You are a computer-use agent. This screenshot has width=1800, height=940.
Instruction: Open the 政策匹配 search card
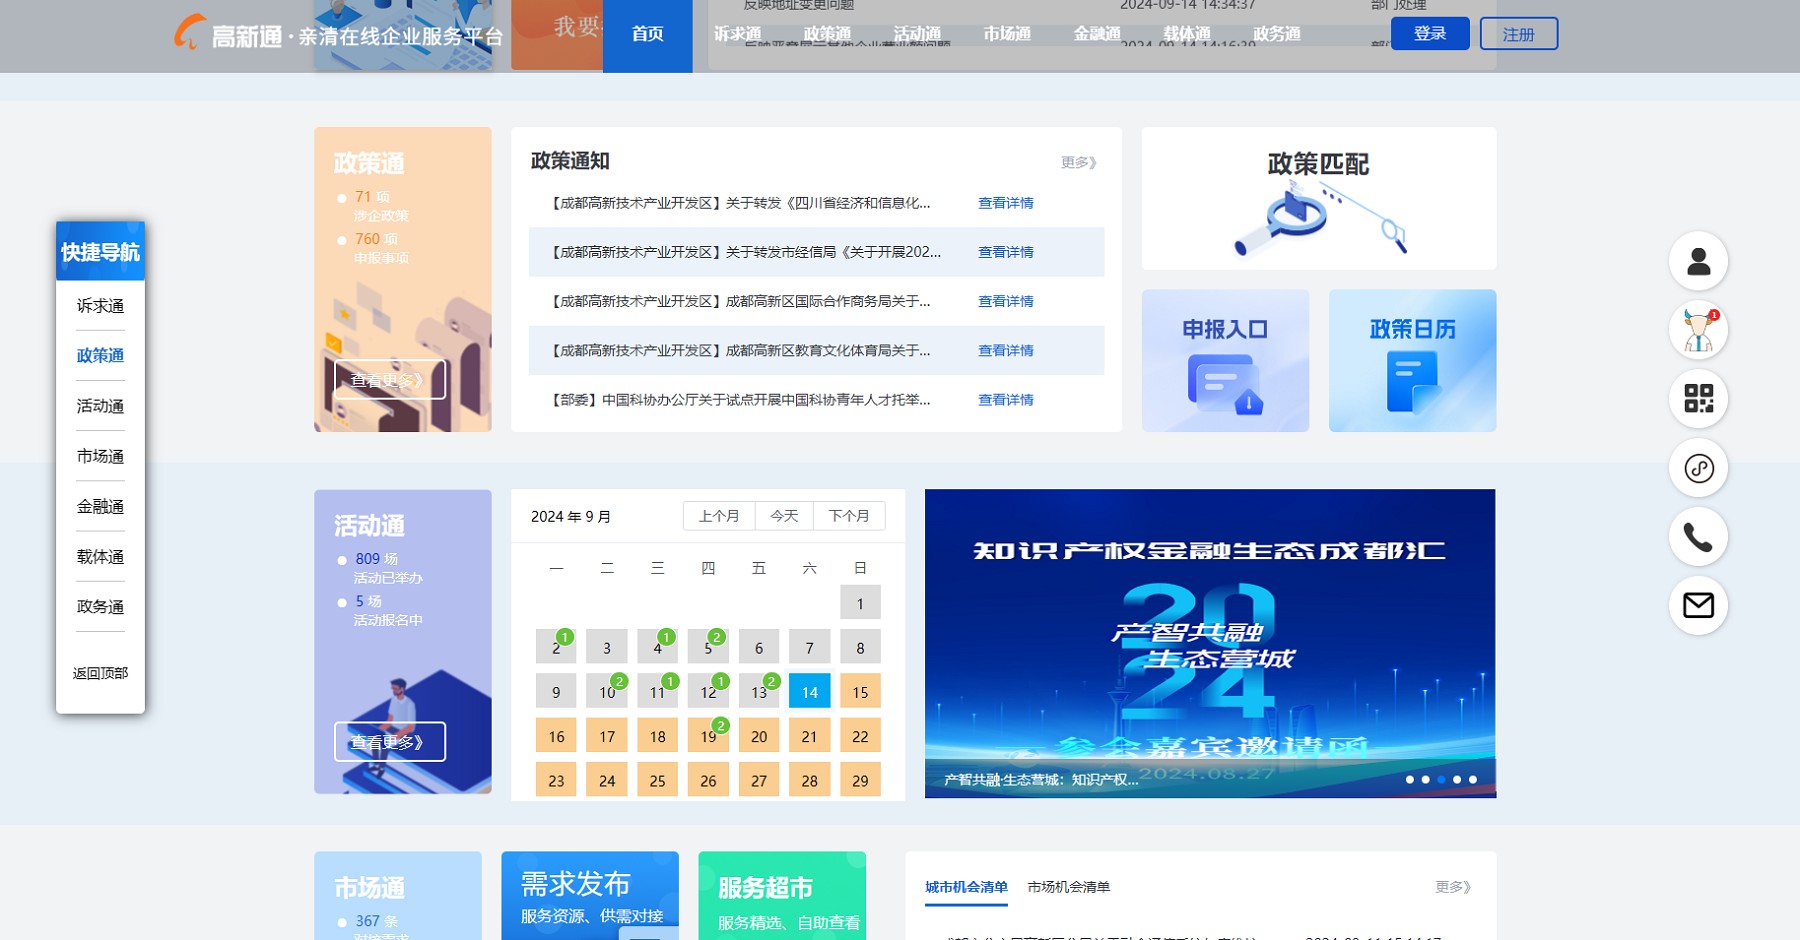1318,199
